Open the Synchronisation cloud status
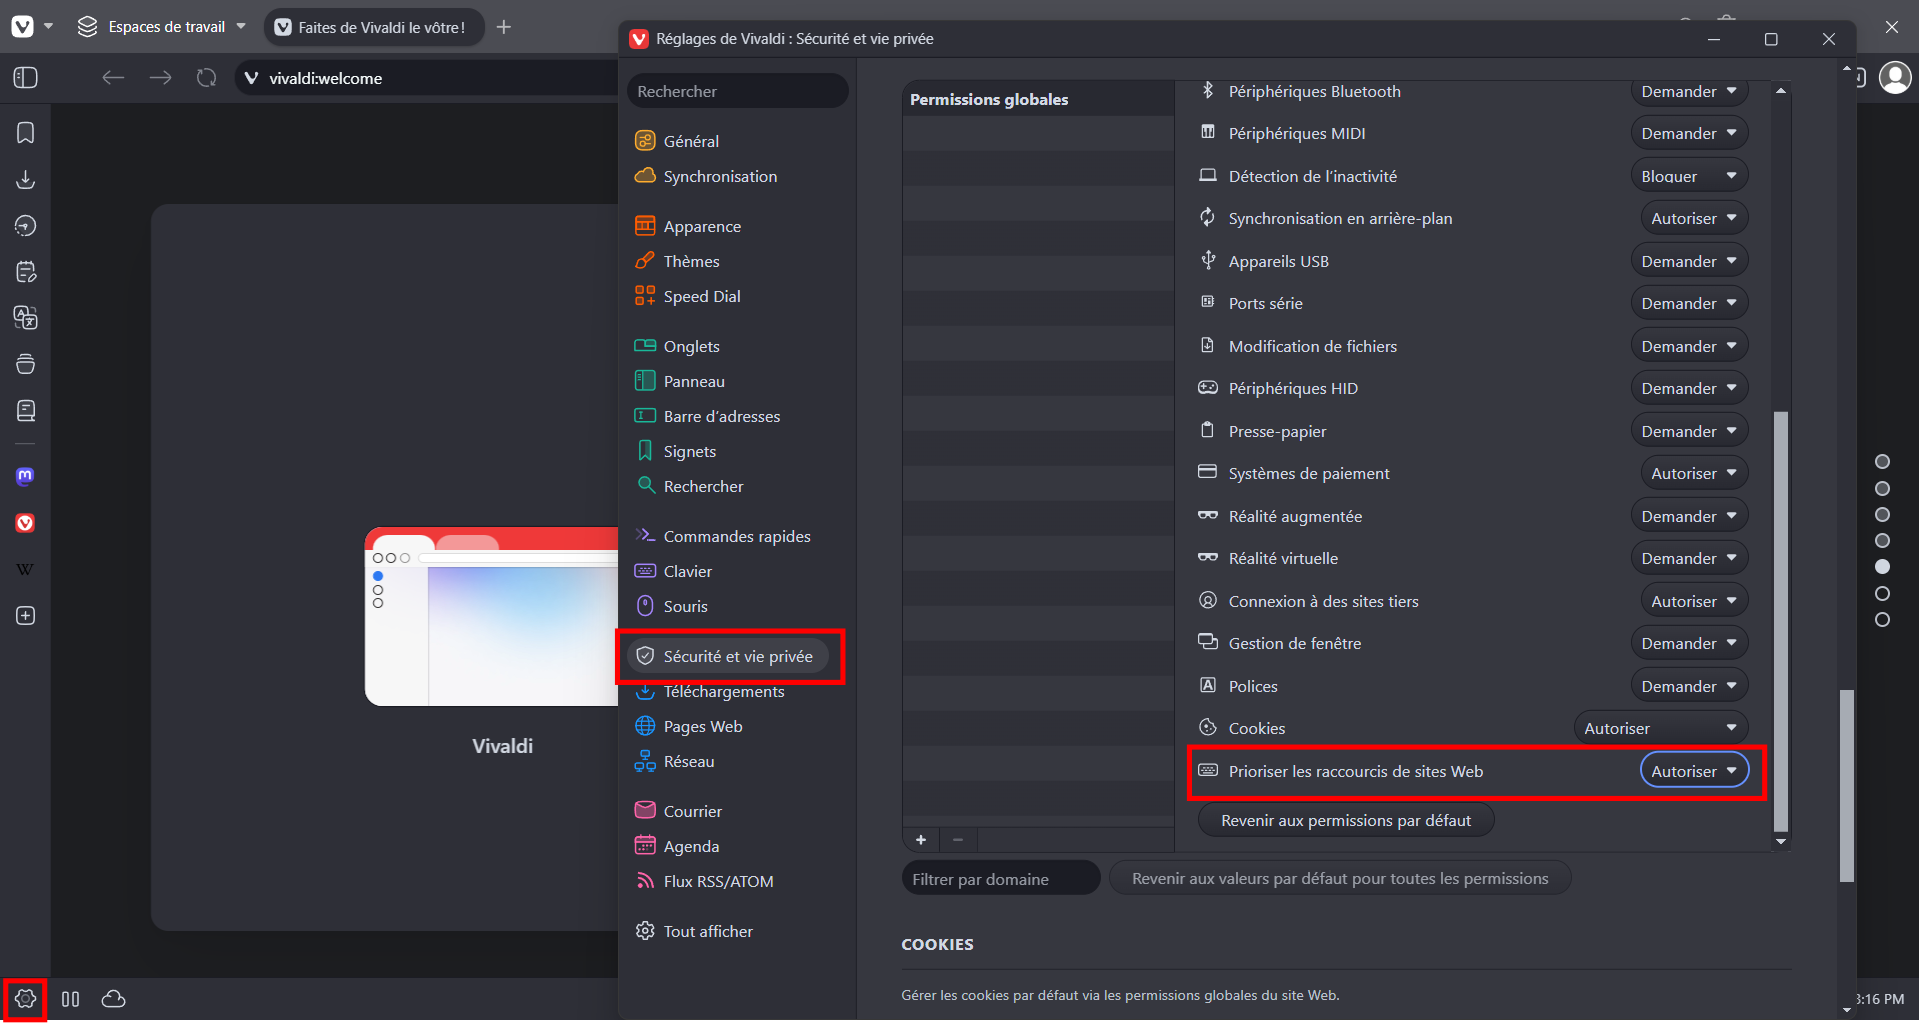 (x=113, y=998)
